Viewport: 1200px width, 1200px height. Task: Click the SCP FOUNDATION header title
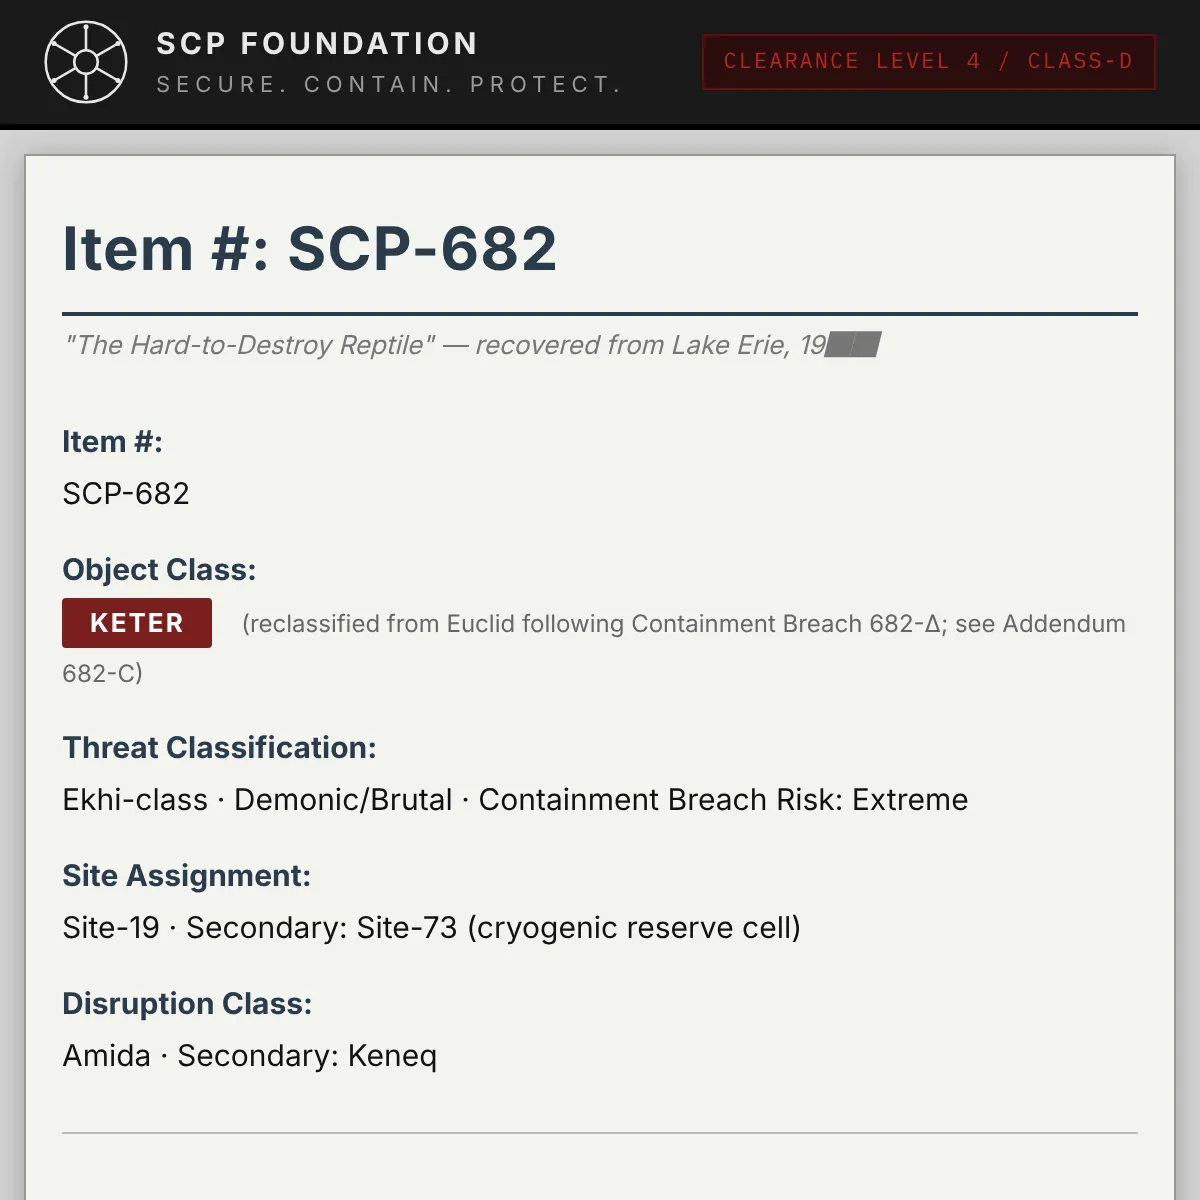click(317, 44)
